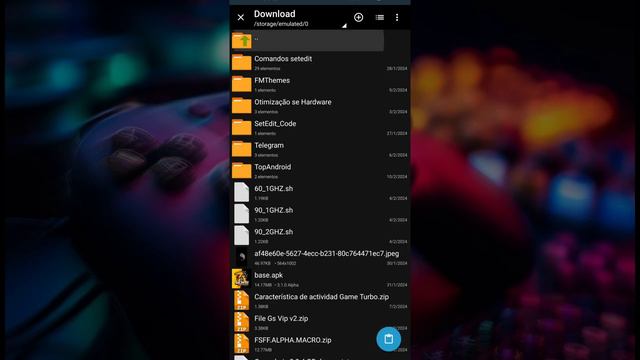Image resolution: width=640 pixels, height=360 pixels.
Task: Click document icon of 90_1GHZ.sh
Action: coord(242,214)
